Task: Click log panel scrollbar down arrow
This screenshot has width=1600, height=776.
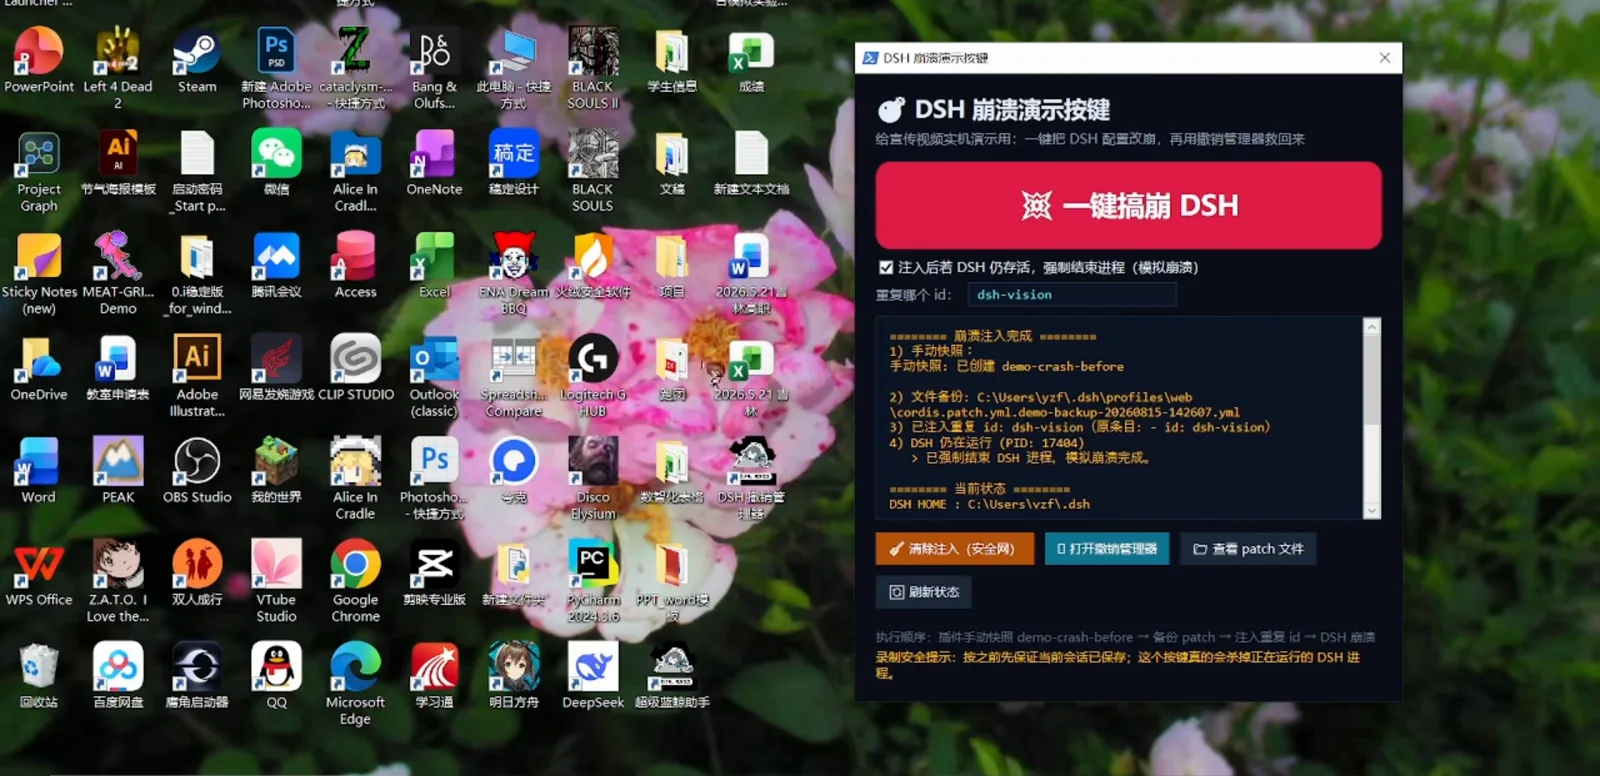Action: click(x=1372, y=510)
